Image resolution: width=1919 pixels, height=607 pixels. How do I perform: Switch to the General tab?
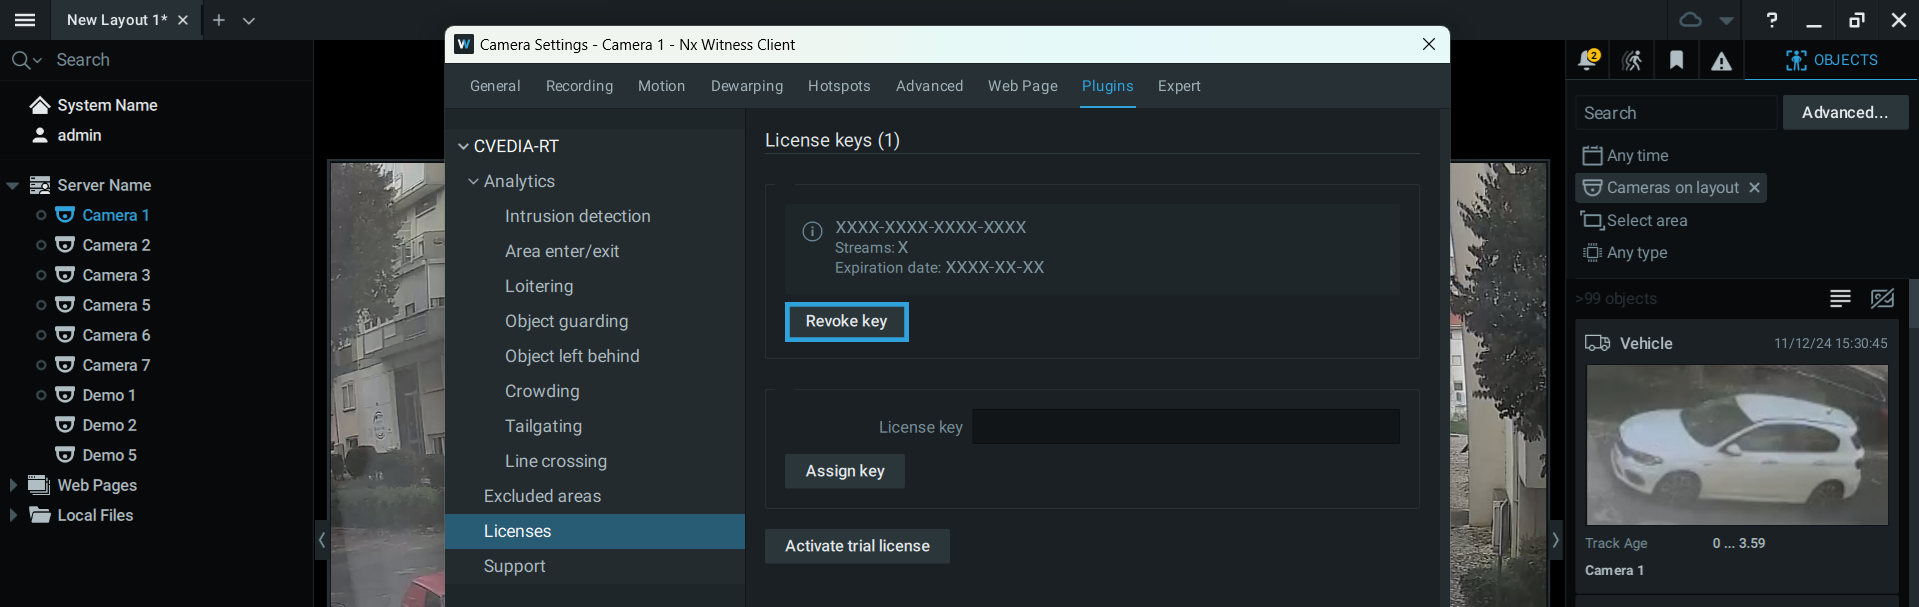495,86
